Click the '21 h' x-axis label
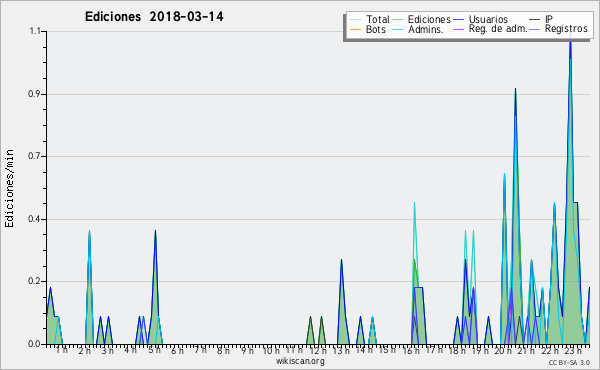The width and height of the screenshot is (600, 370). click(527, 351)
